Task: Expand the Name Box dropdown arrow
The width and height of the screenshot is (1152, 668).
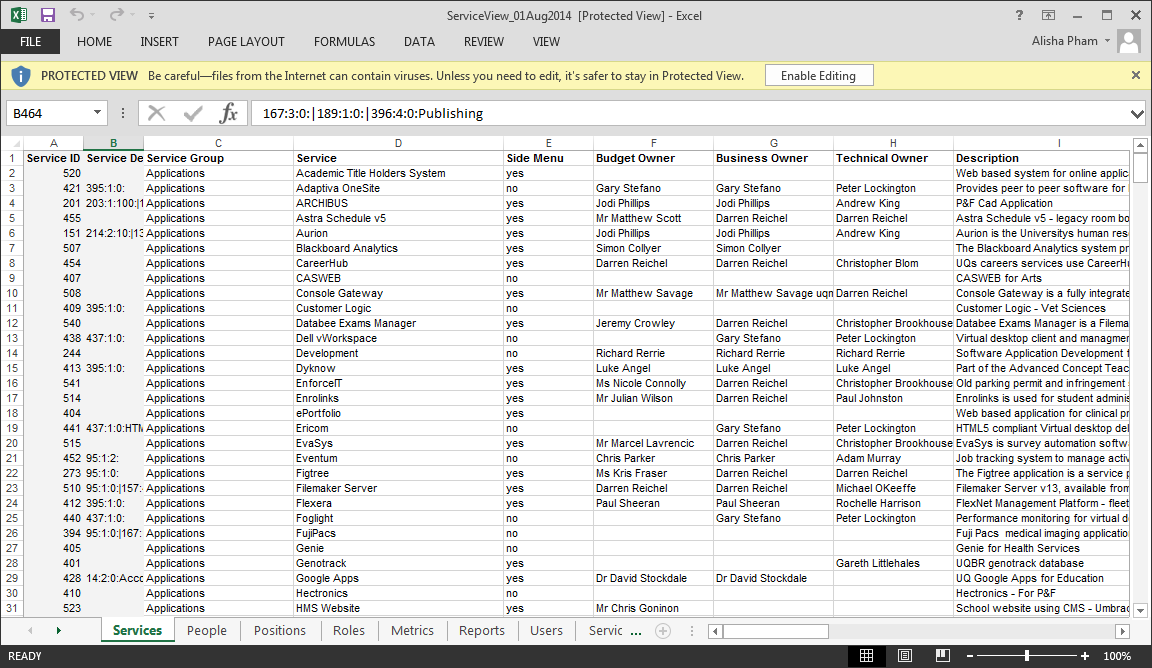Action: (x=97, y=112)
